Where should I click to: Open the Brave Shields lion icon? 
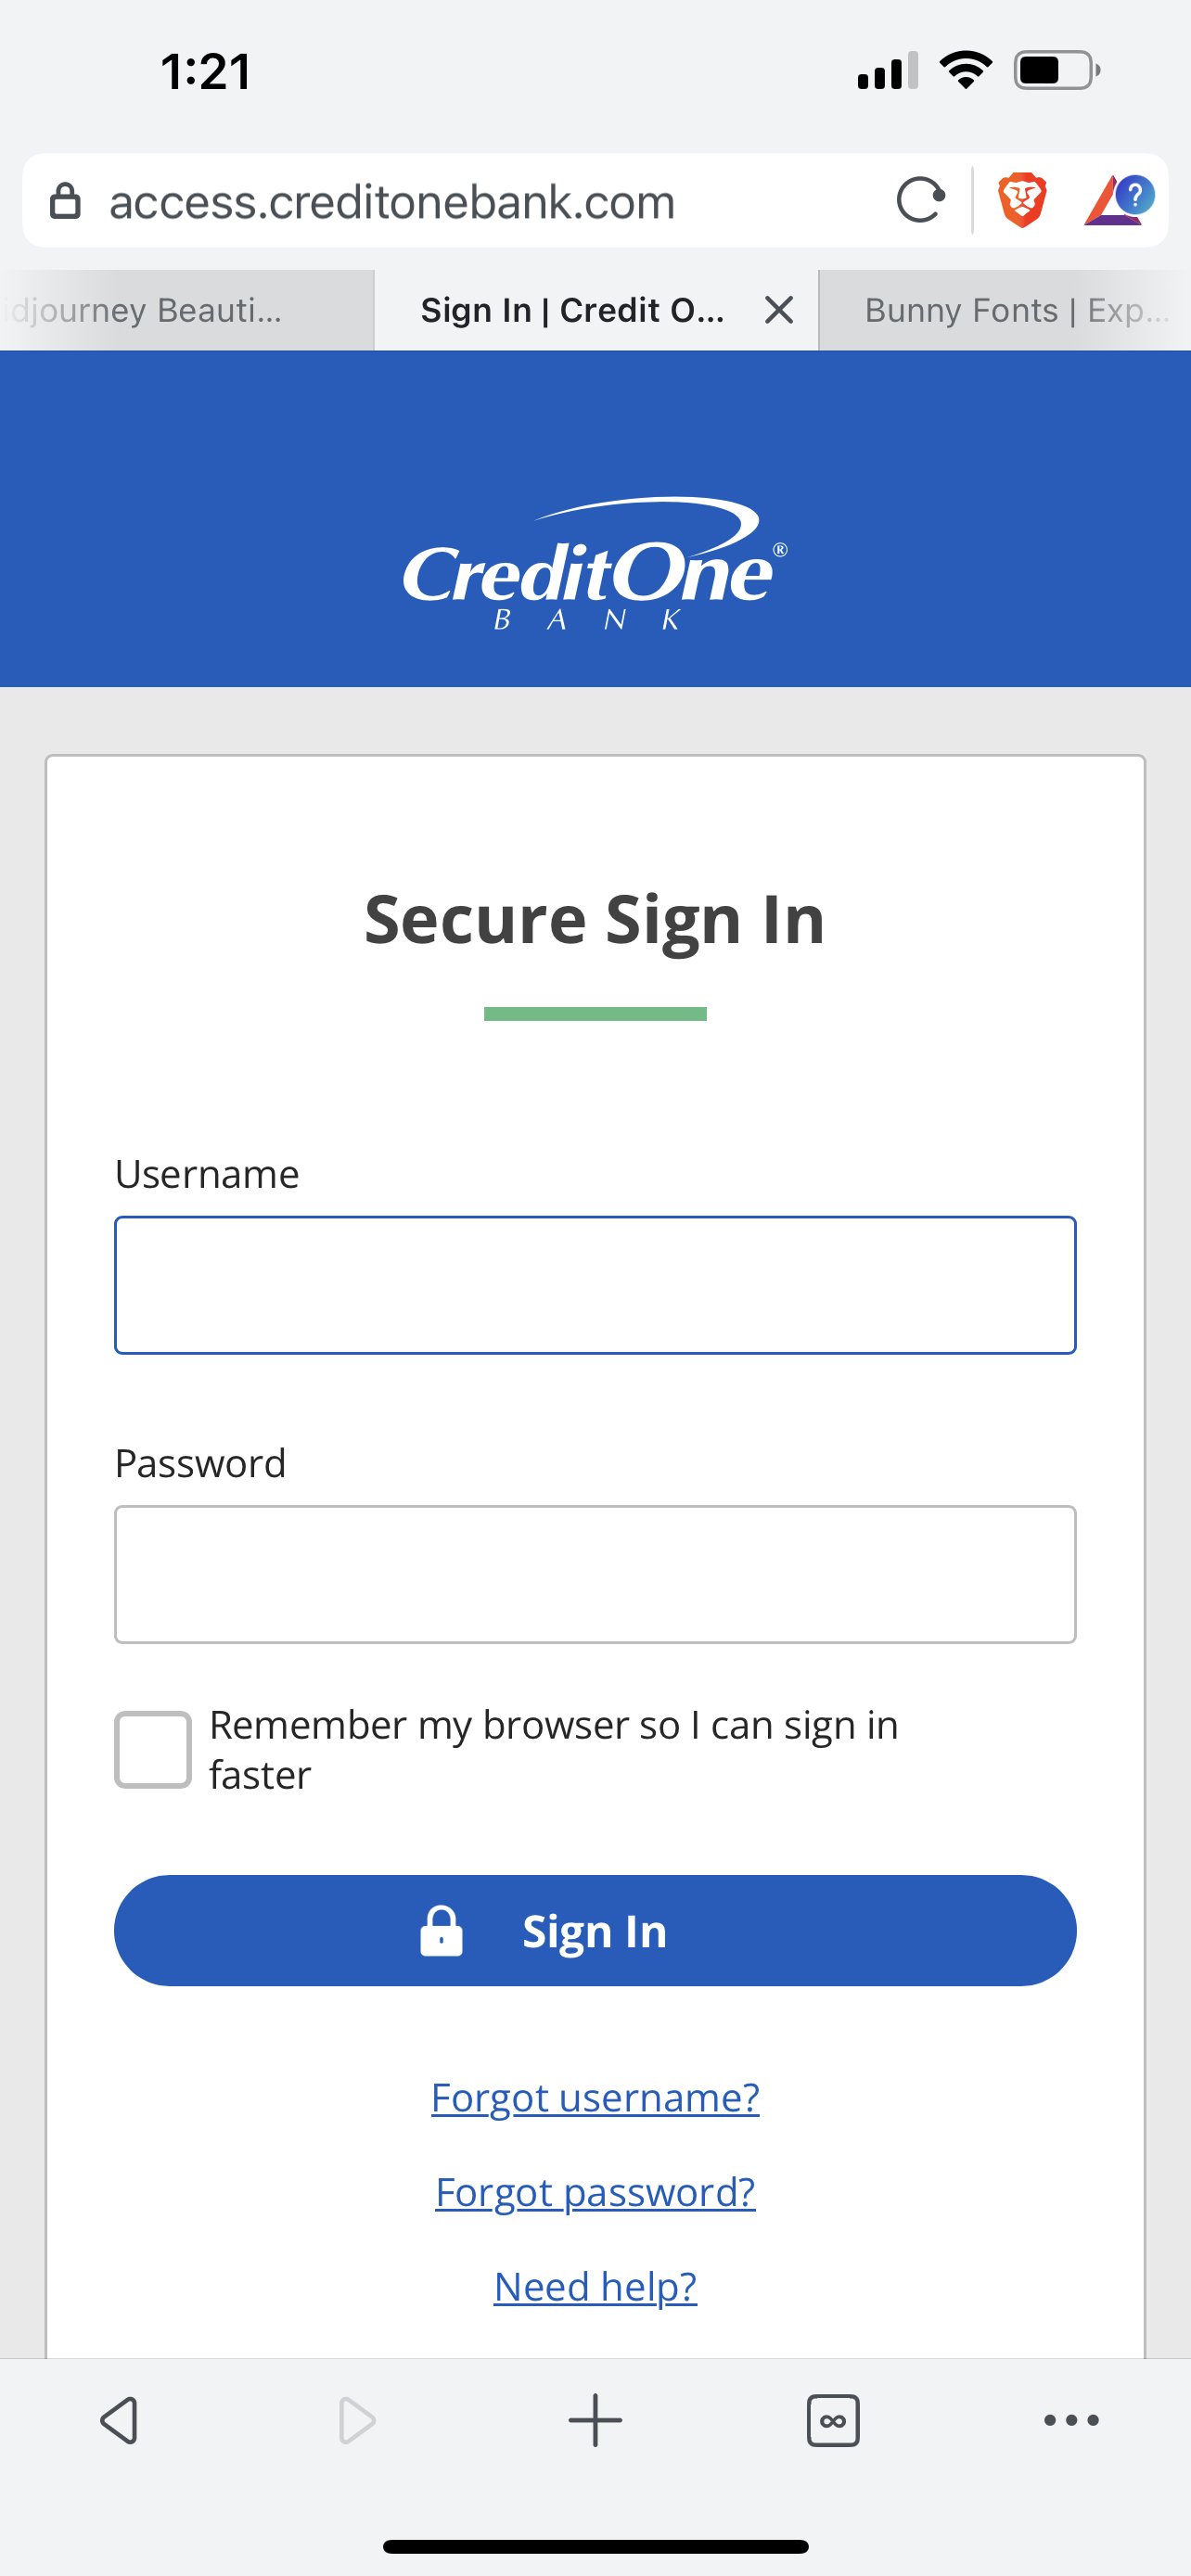pos(1022,200)
